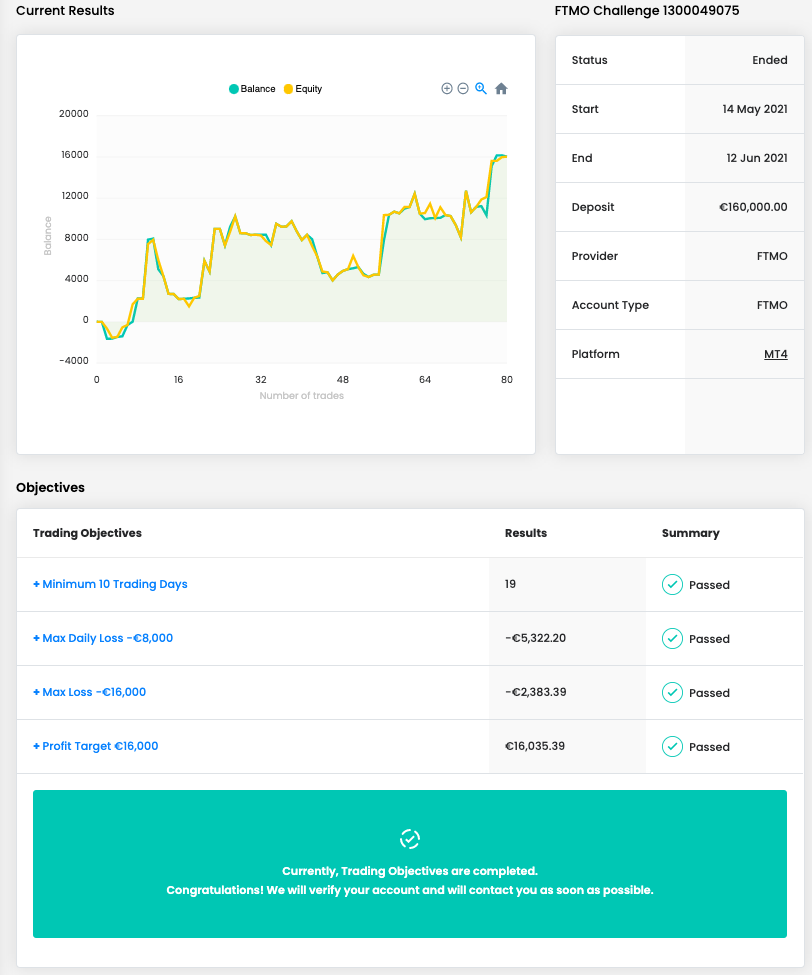
Task: Select the magnifier selection zoom tool
Action: point(481,88)
